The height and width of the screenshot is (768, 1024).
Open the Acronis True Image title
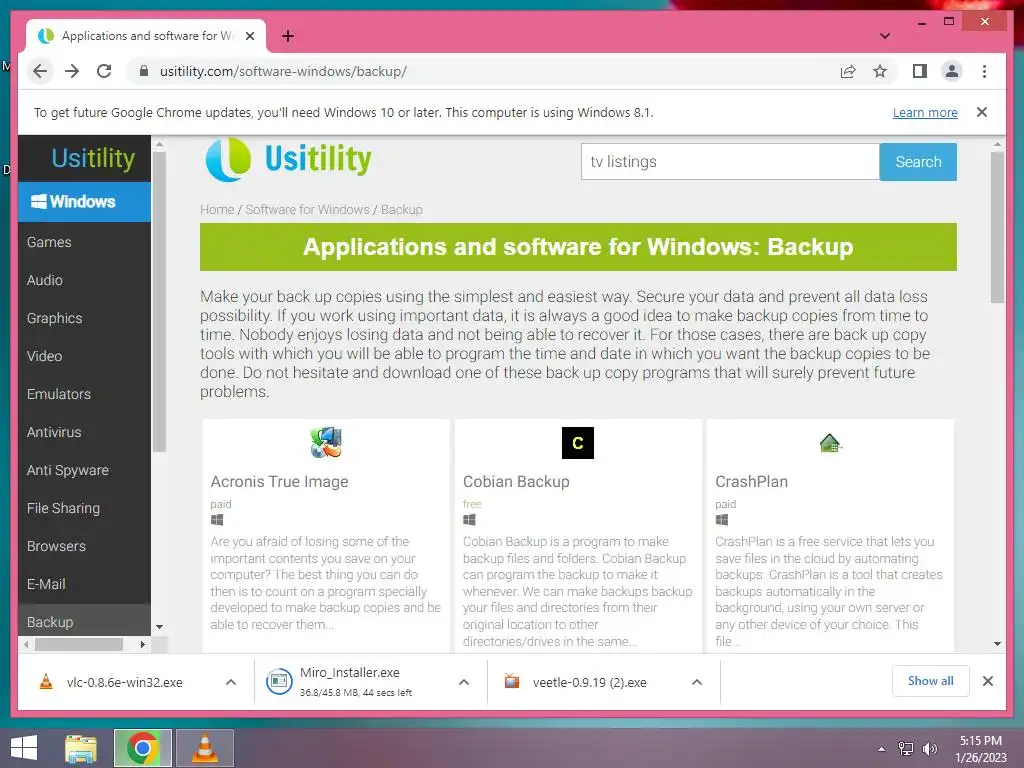(279, 481)
